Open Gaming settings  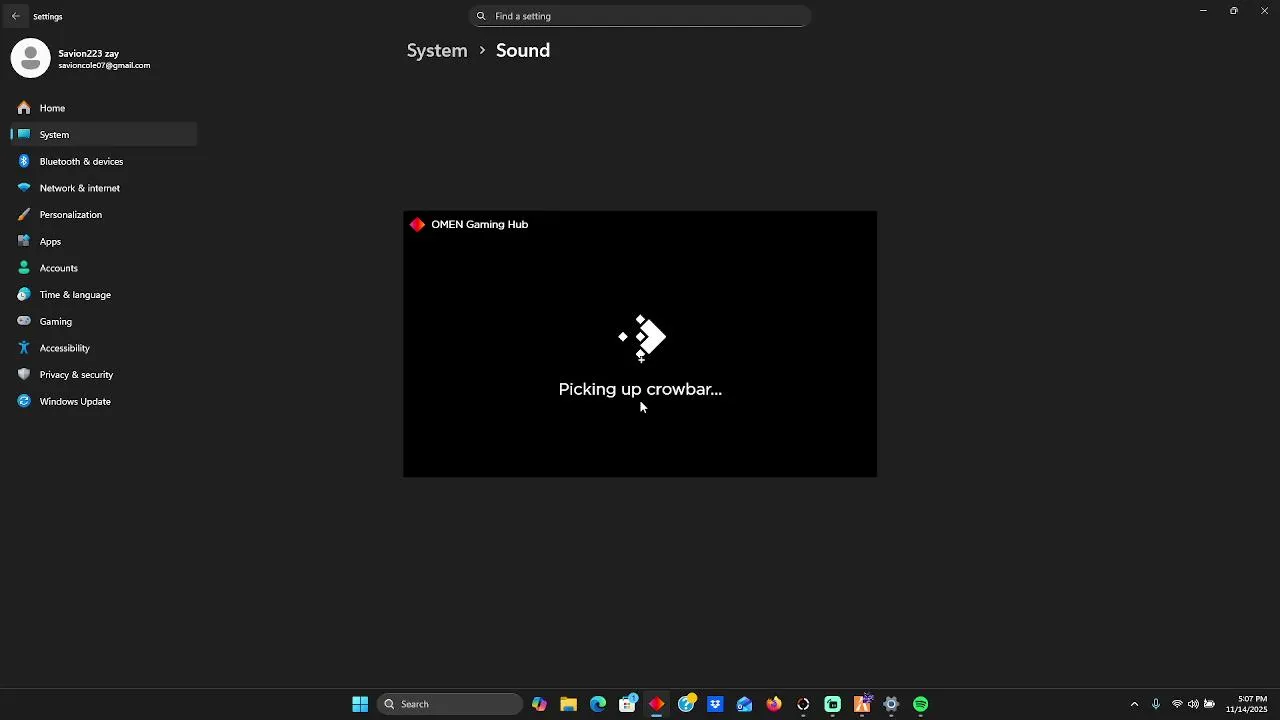coord(104,321)
